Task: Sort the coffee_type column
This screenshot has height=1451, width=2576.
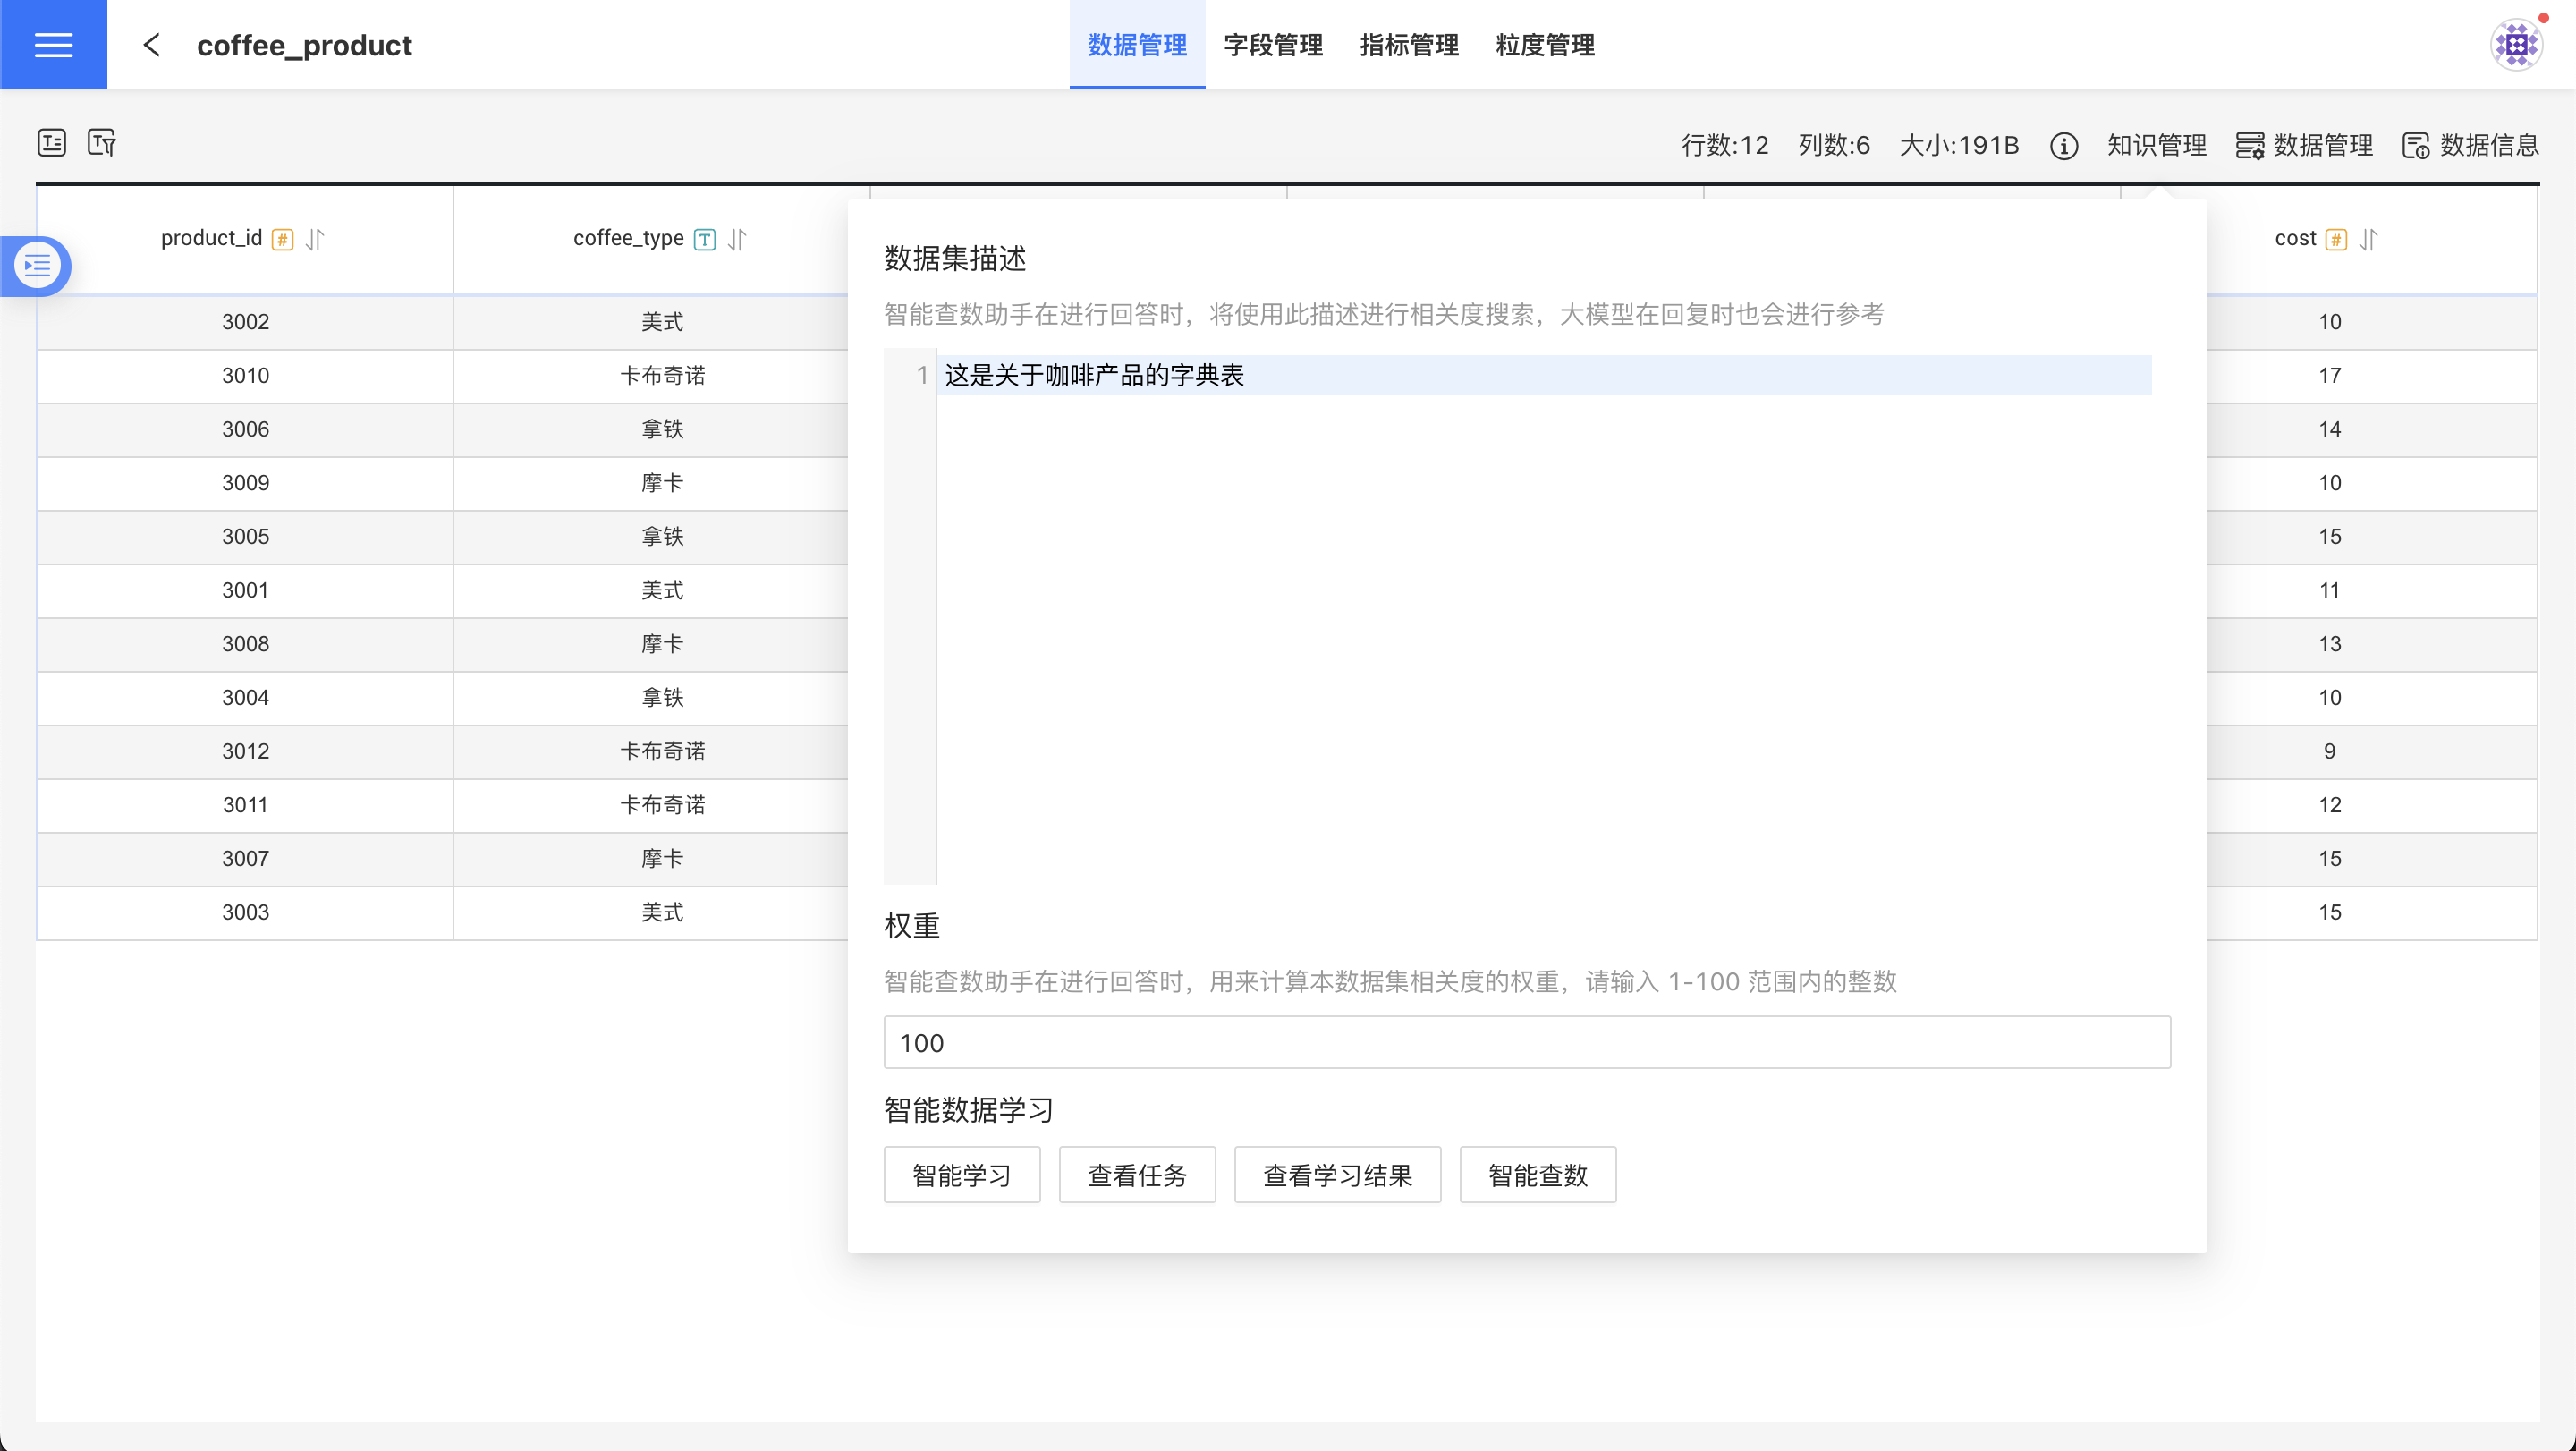Action: click(737, 240)
